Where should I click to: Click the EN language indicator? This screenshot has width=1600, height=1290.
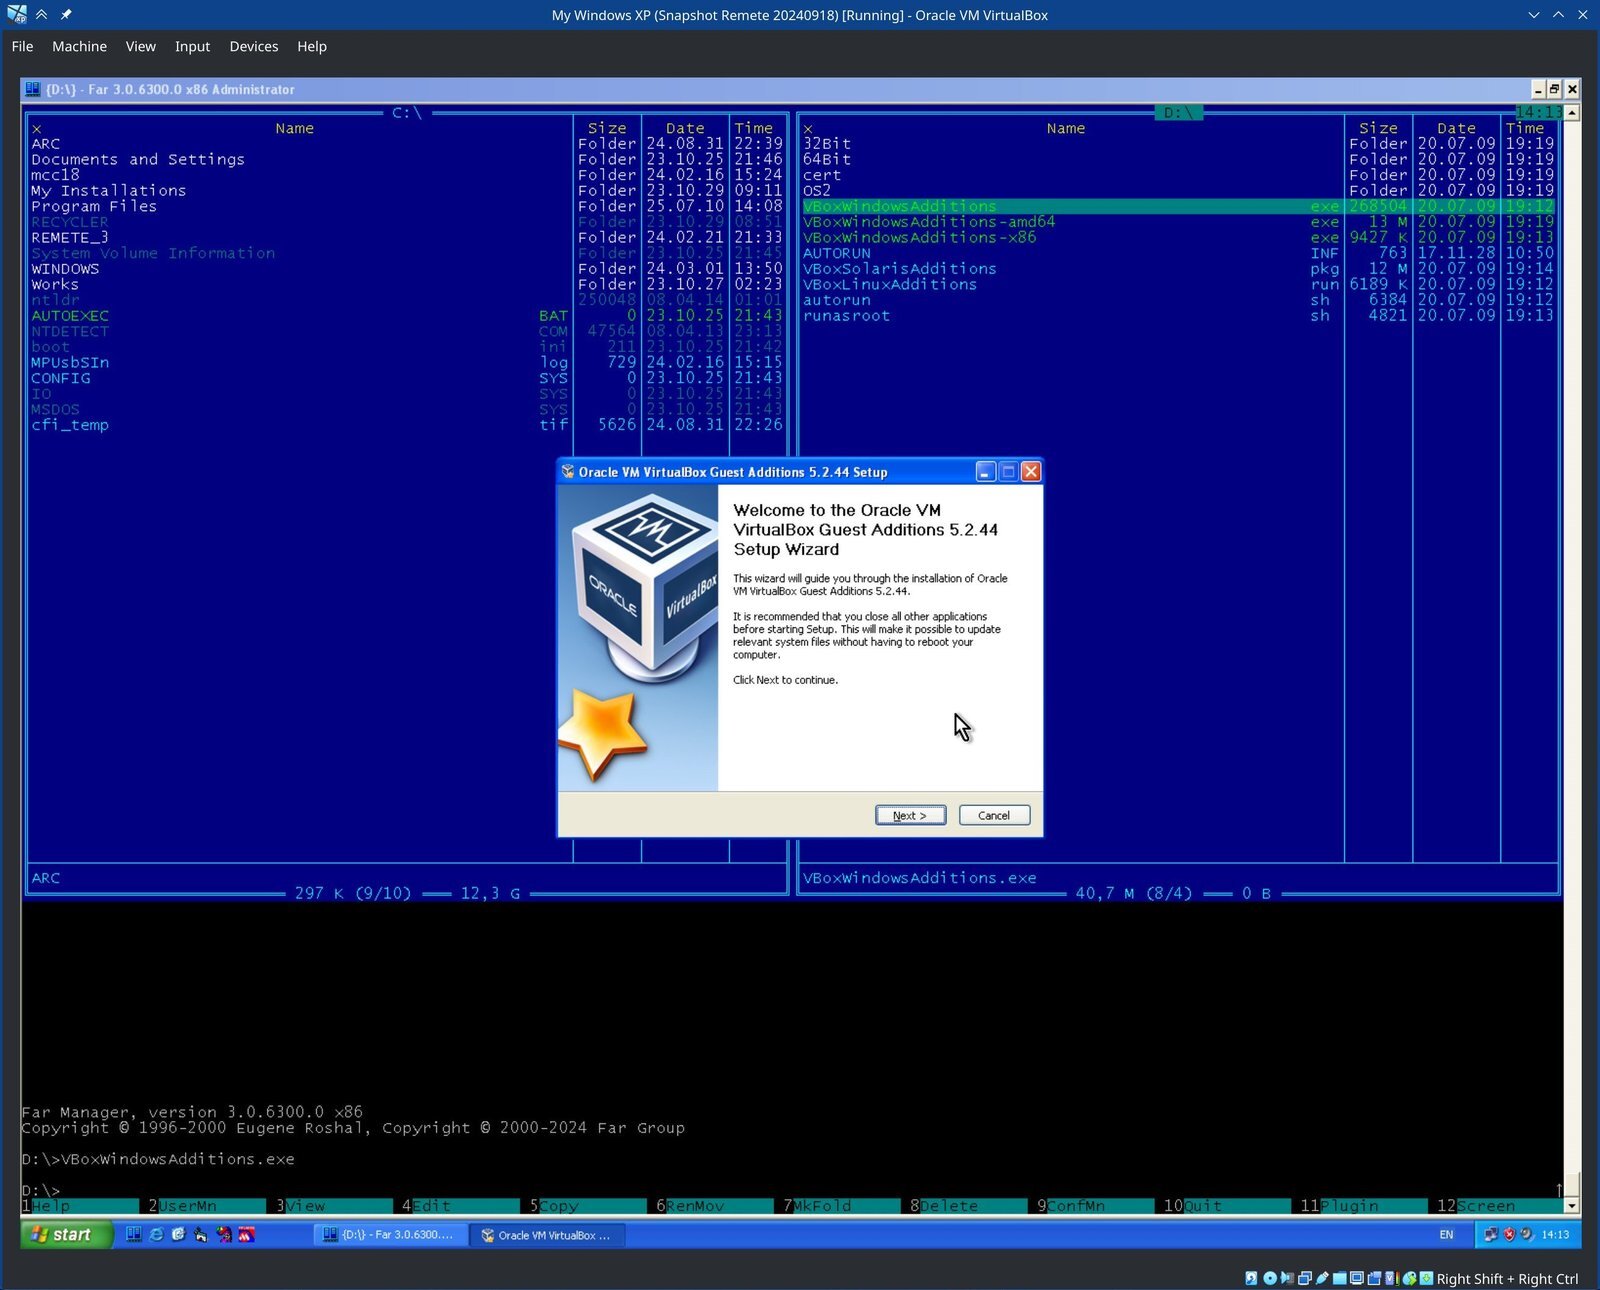tap(1446, 1235)
